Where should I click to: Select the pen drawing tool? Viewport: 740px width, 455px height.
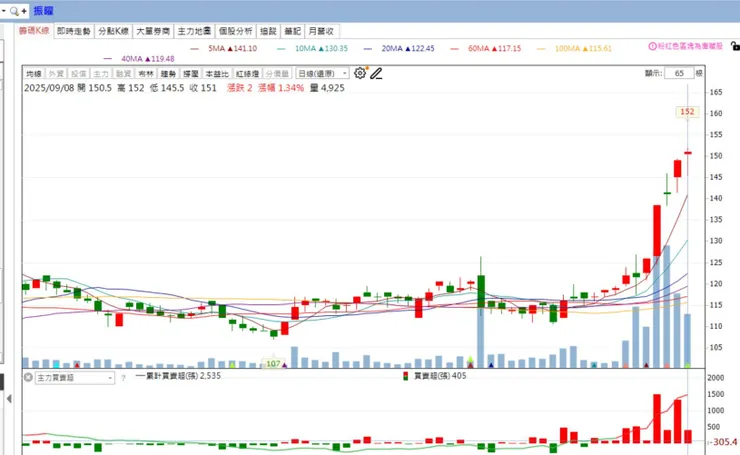pos(376,73)
